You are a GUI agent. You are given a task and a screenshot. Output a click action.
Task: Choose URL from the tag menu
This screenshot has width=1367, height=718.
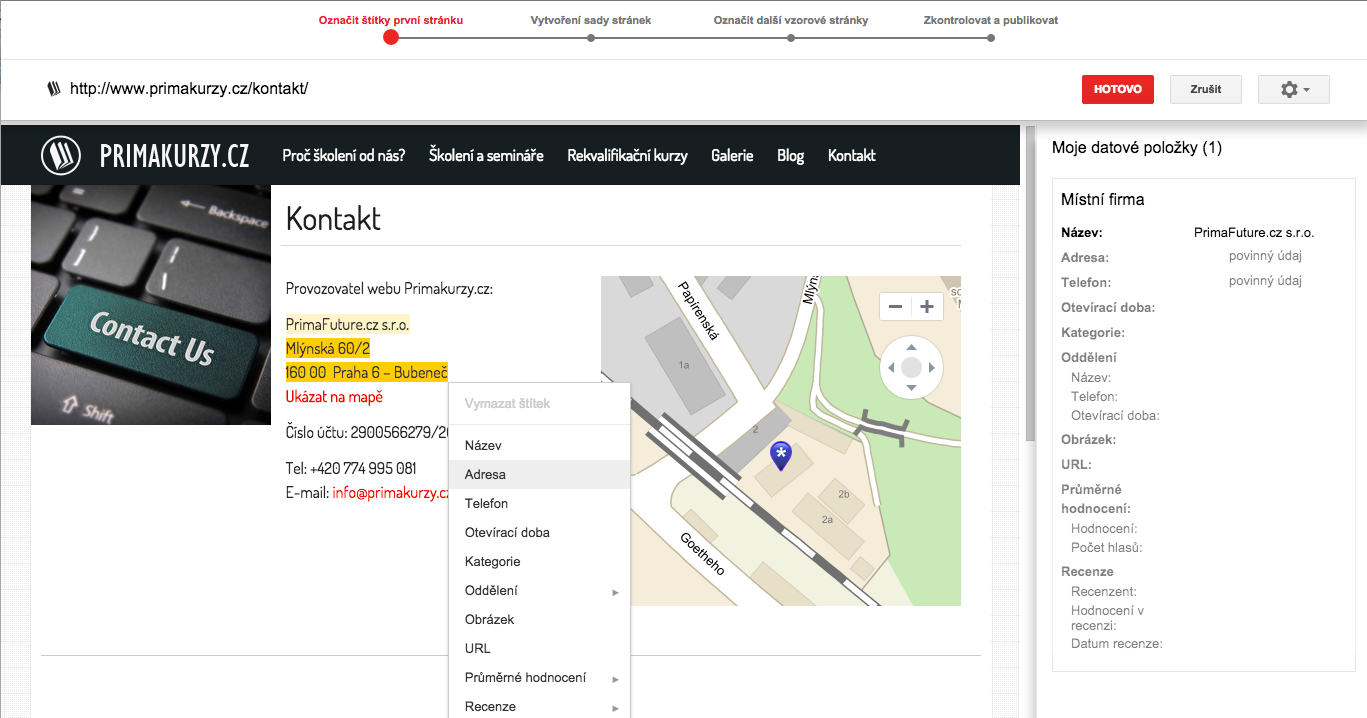[540, 649]
